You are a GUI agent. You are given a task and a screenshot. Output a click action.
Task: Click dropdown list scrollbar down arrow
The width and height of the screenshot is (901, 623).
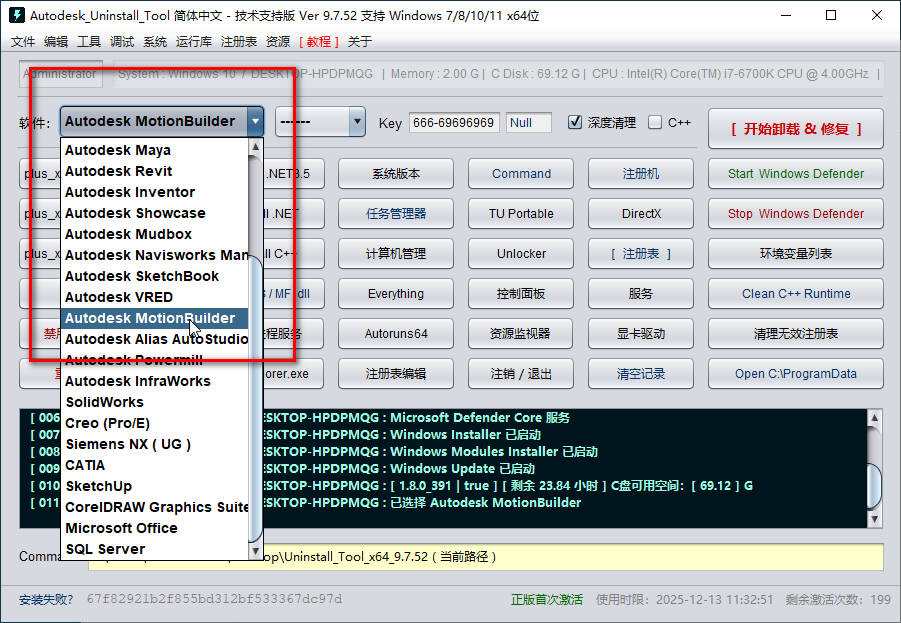256,551
